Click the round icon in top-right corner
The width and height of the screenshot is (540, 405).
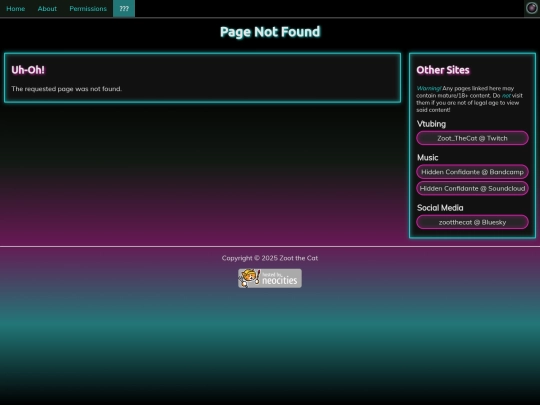pos(531,8)
